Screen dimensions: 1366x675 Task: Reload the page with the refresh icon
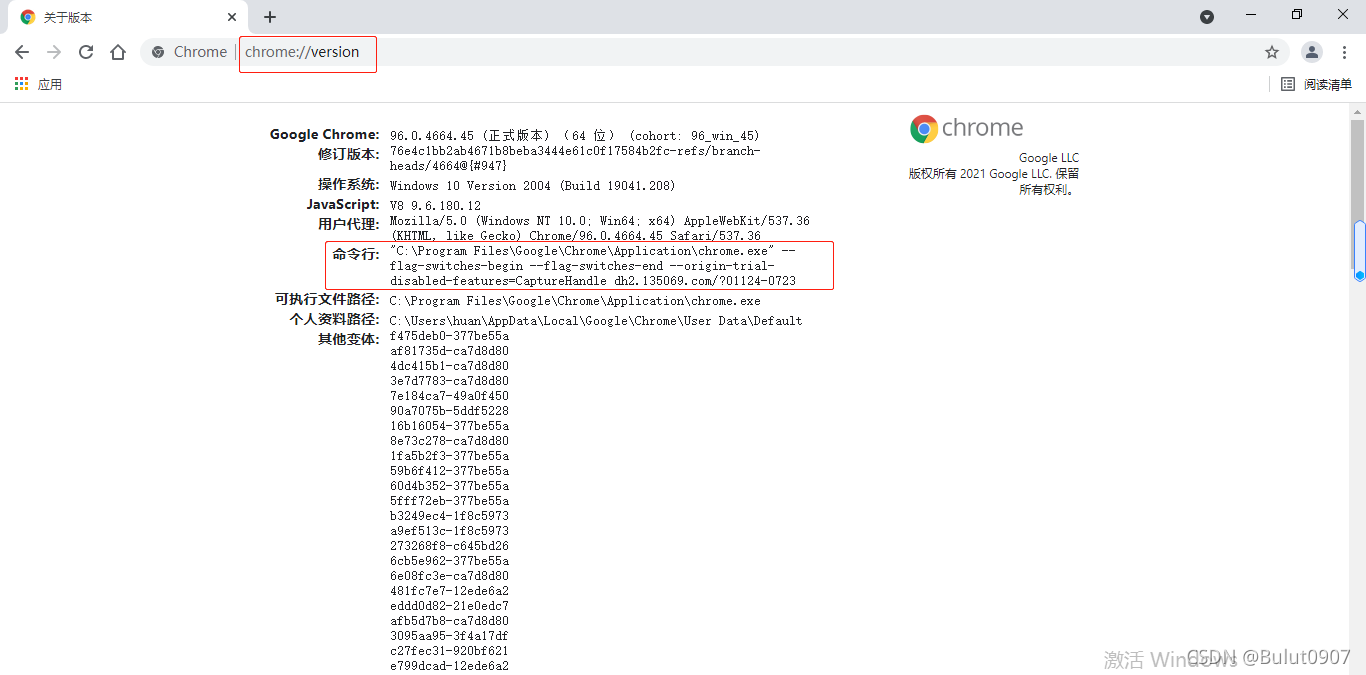pyautogui.click(x=86, y=51)
